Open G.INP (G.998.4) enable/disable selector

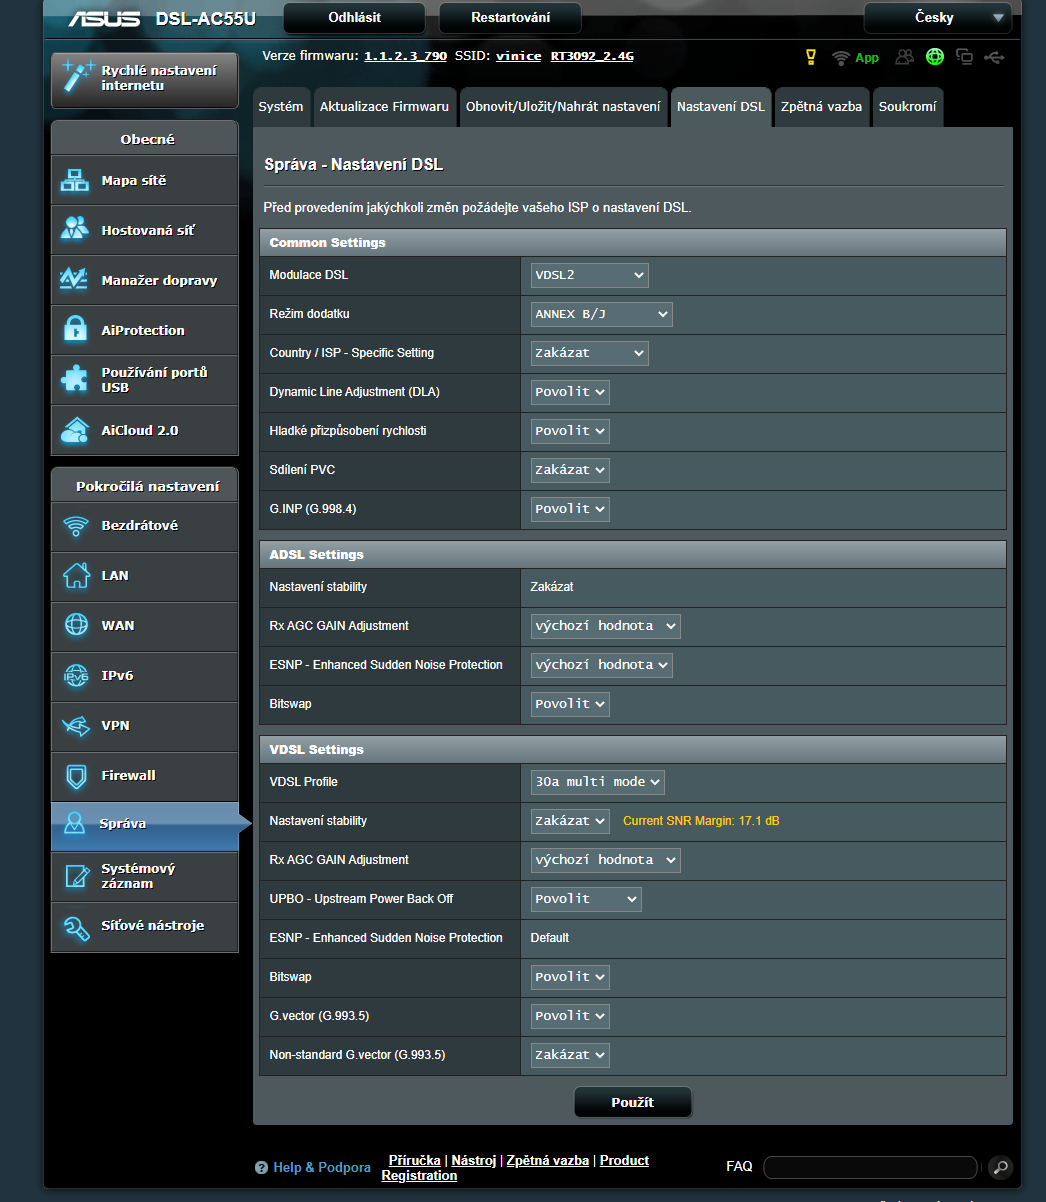[x=570, y=509]
